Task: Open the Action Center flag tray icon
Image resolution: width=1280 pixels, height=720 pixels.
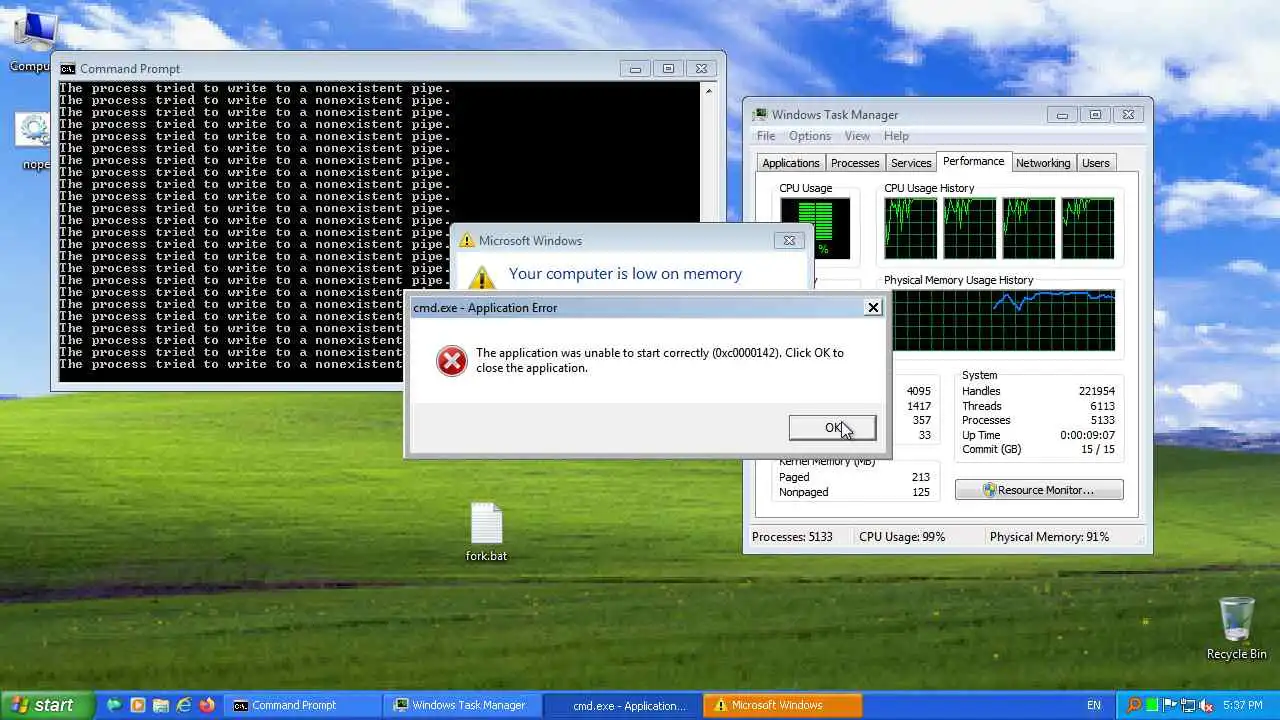Action: [x=1169, y=705]
